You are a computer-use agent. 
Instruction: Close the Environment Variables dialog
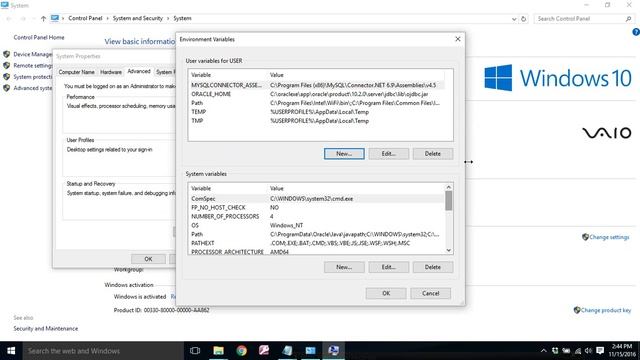coord(458,39)
